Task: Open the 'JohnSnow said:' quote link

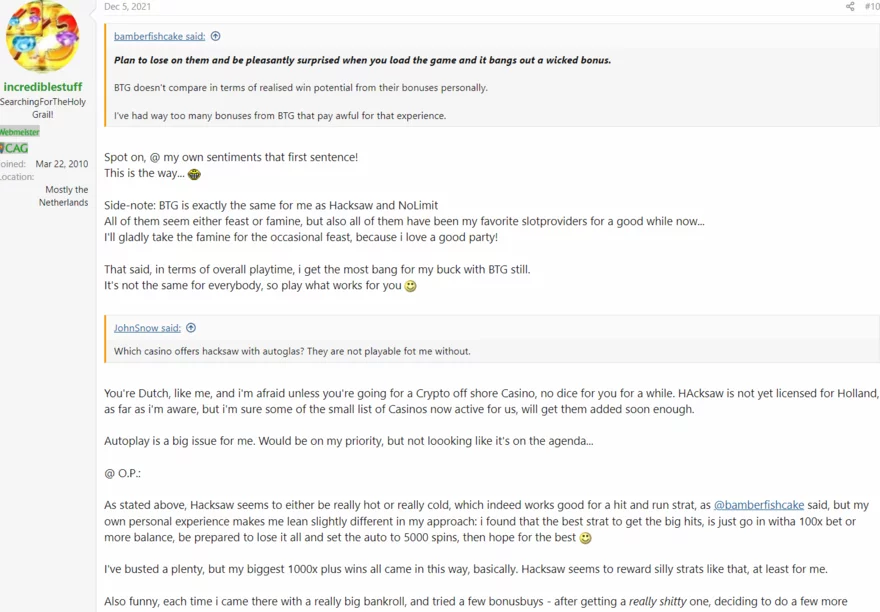Action: [147, 328]
